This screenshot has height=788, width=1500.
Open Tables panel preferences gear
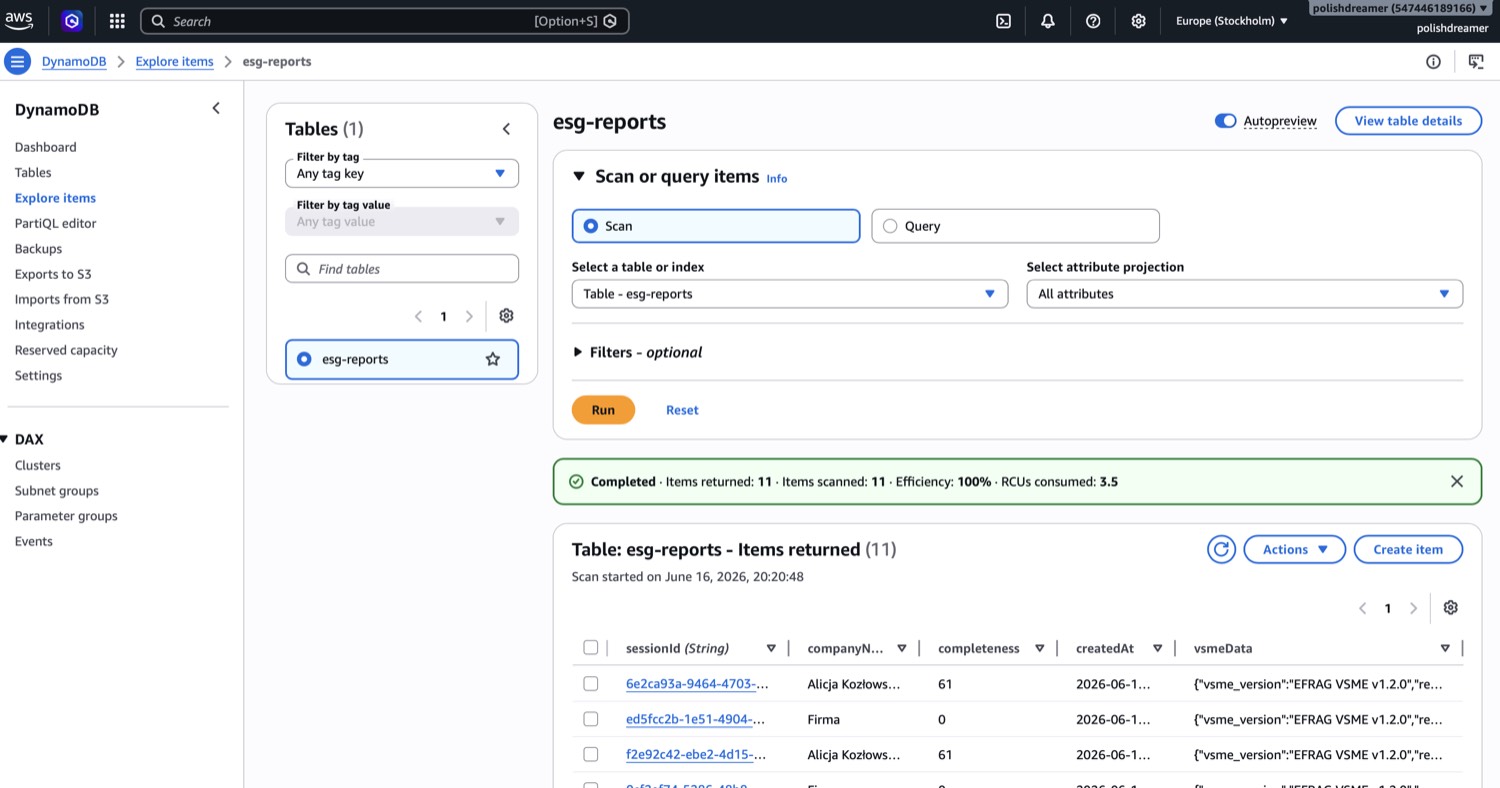[x=506, y=315]
